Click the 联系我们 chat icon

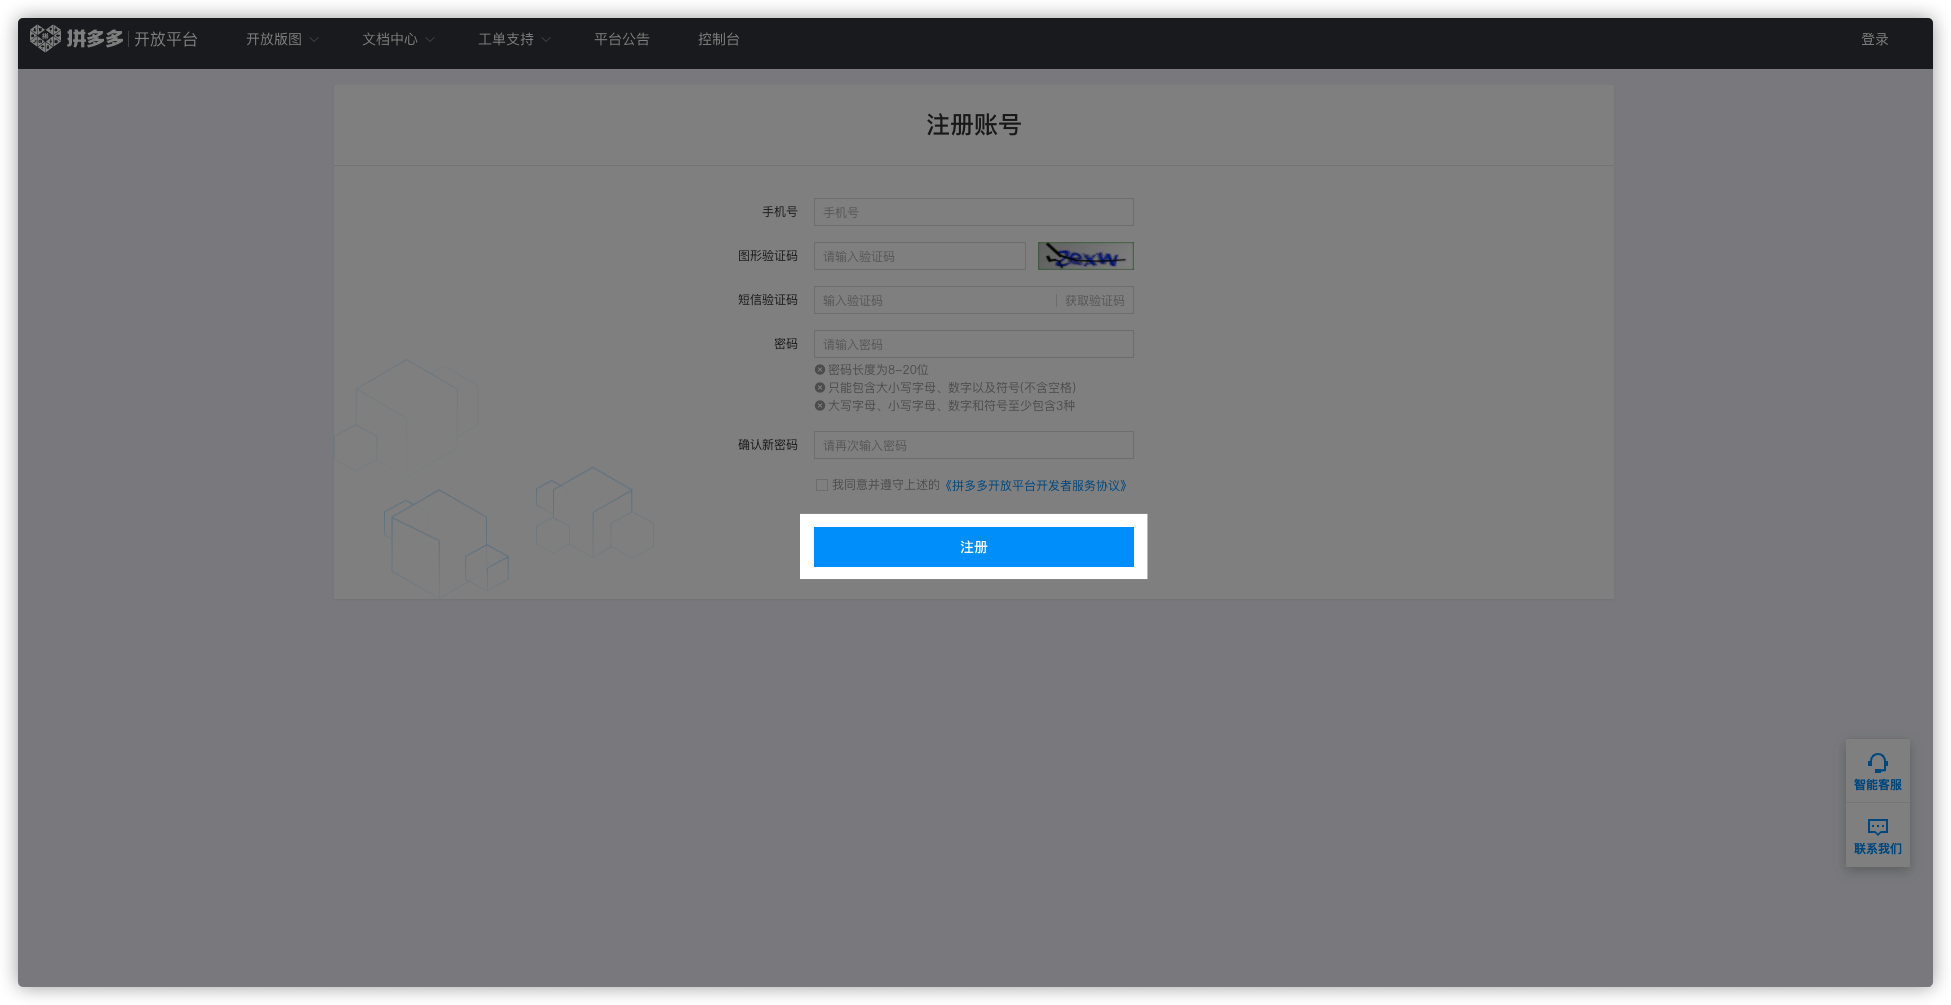(1877, 828)
